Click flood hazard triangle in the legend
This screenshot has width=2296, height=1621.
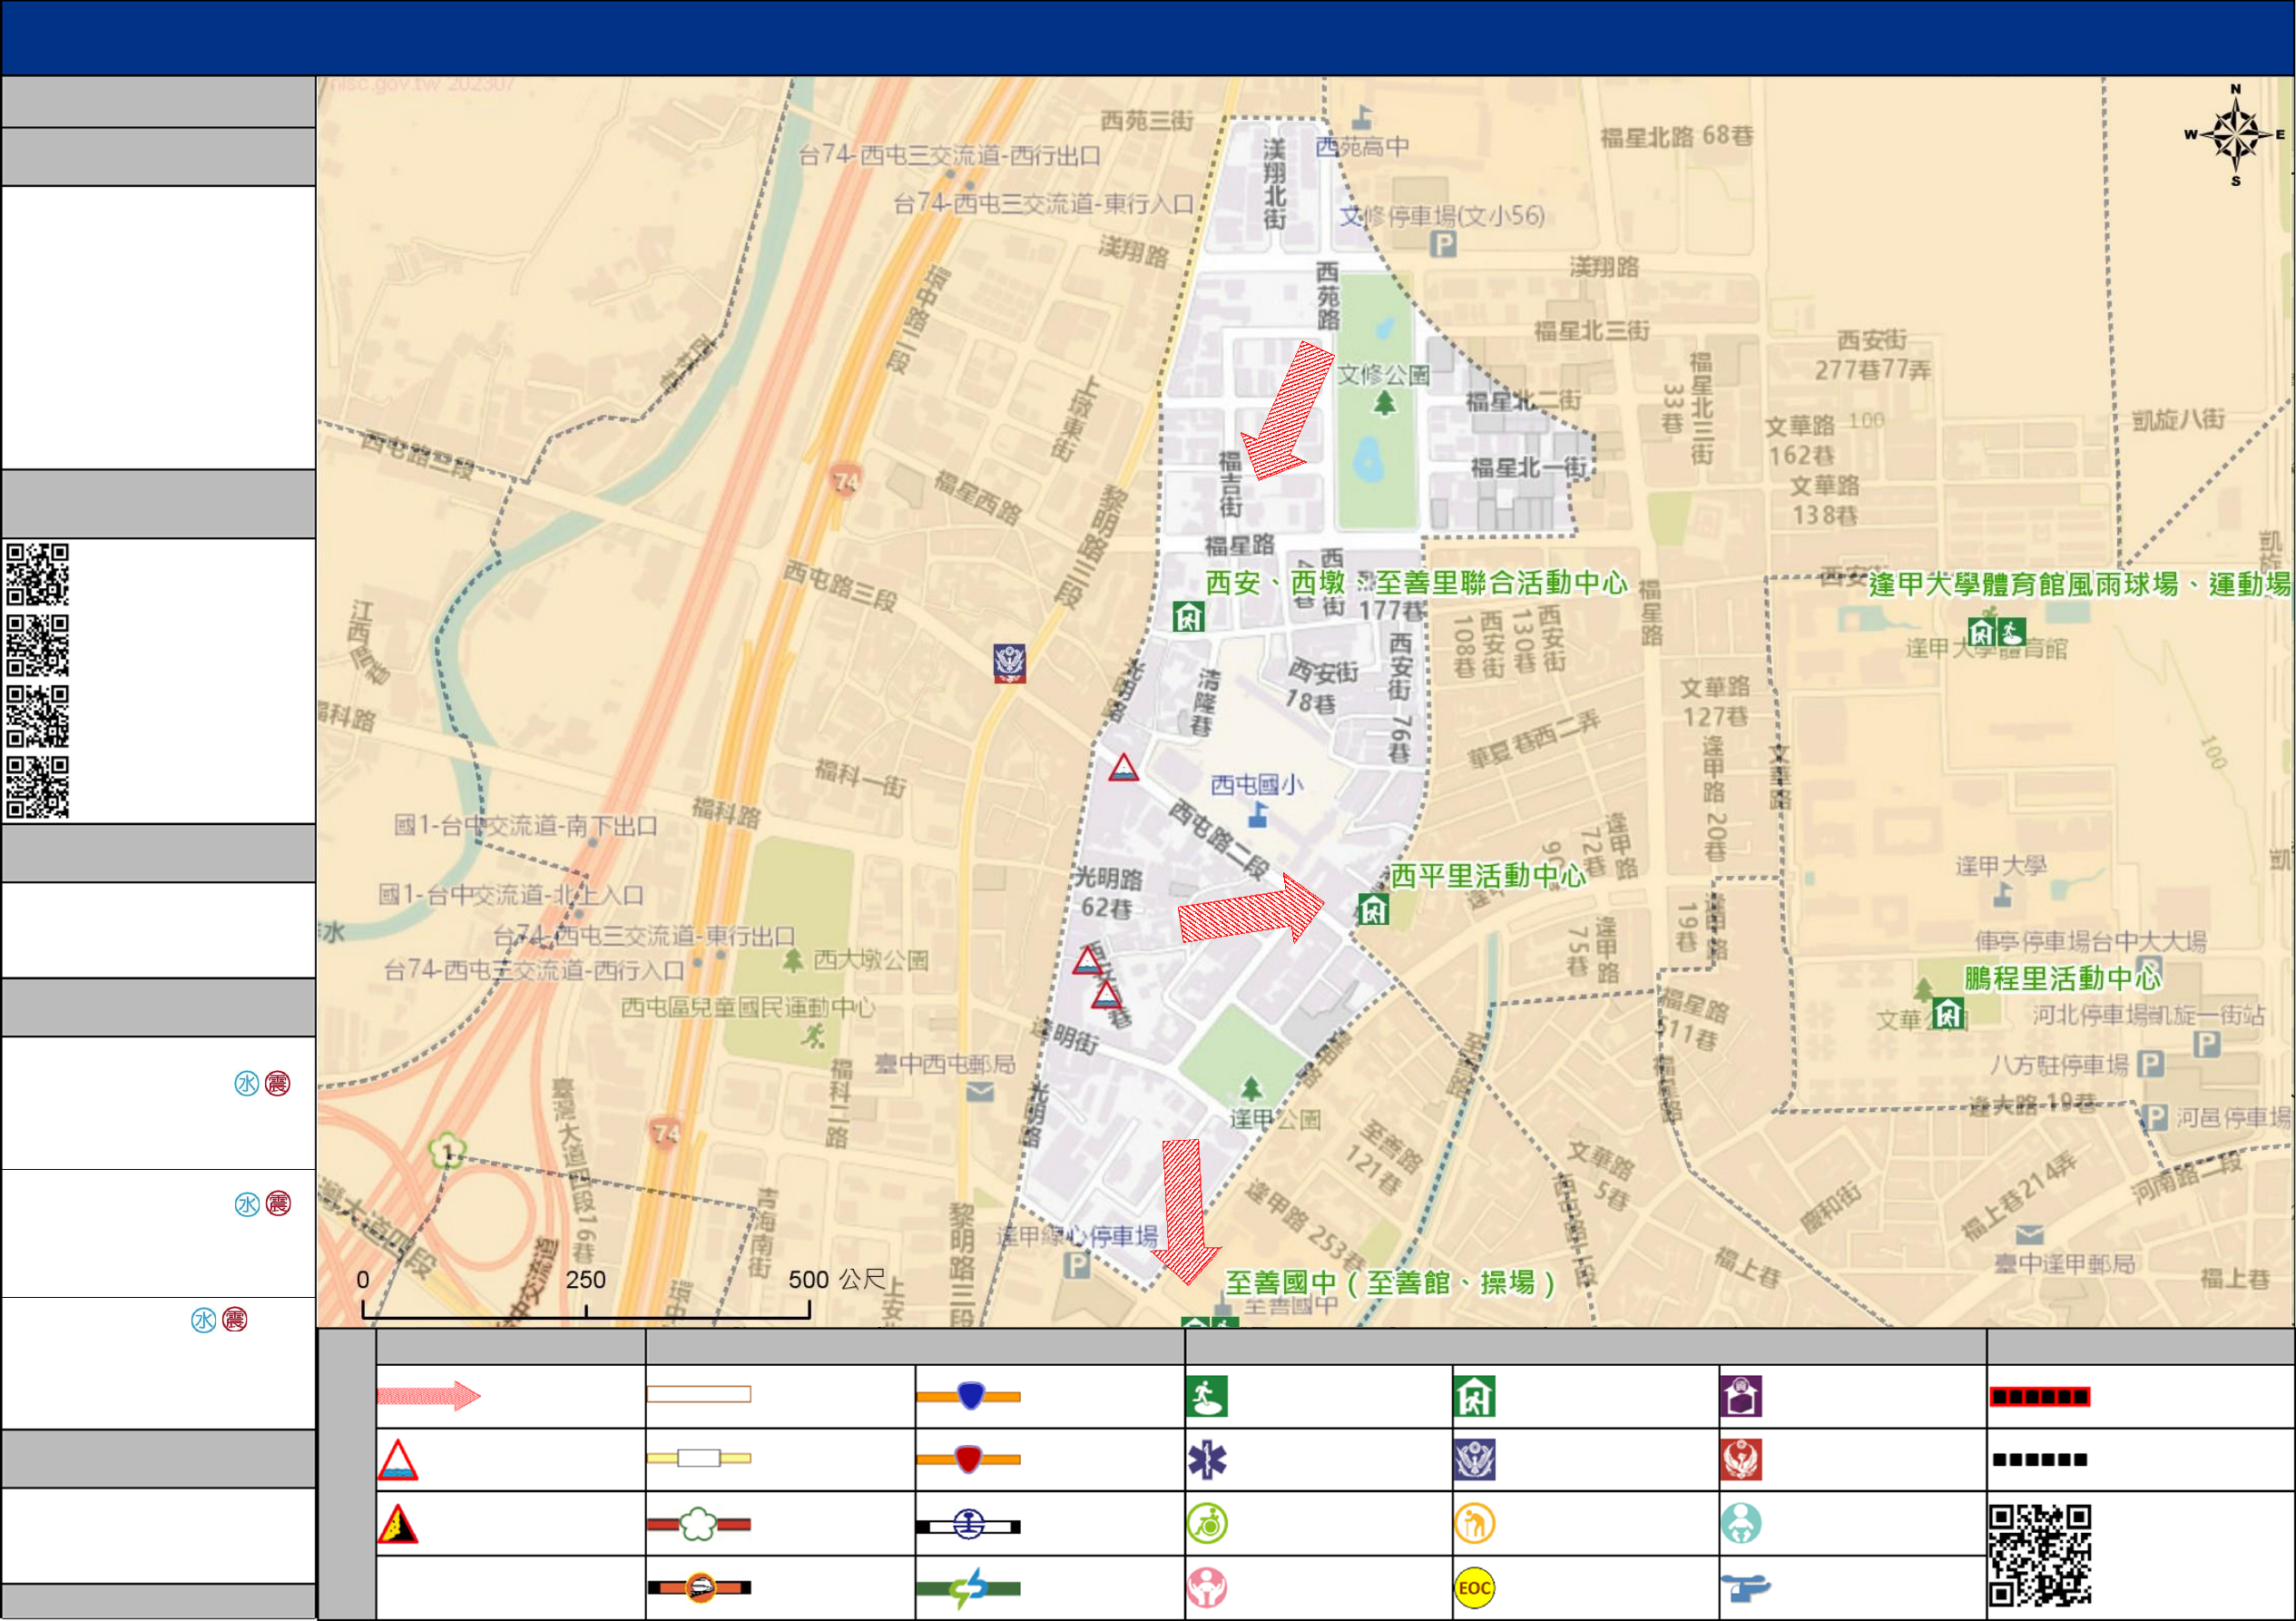(397, 1460)
